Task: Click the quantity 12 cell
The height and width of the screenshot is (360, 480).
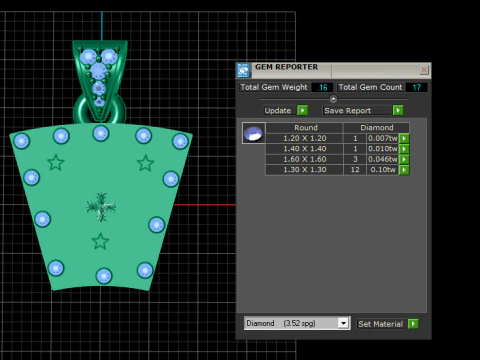Action: tap(355, 170)
